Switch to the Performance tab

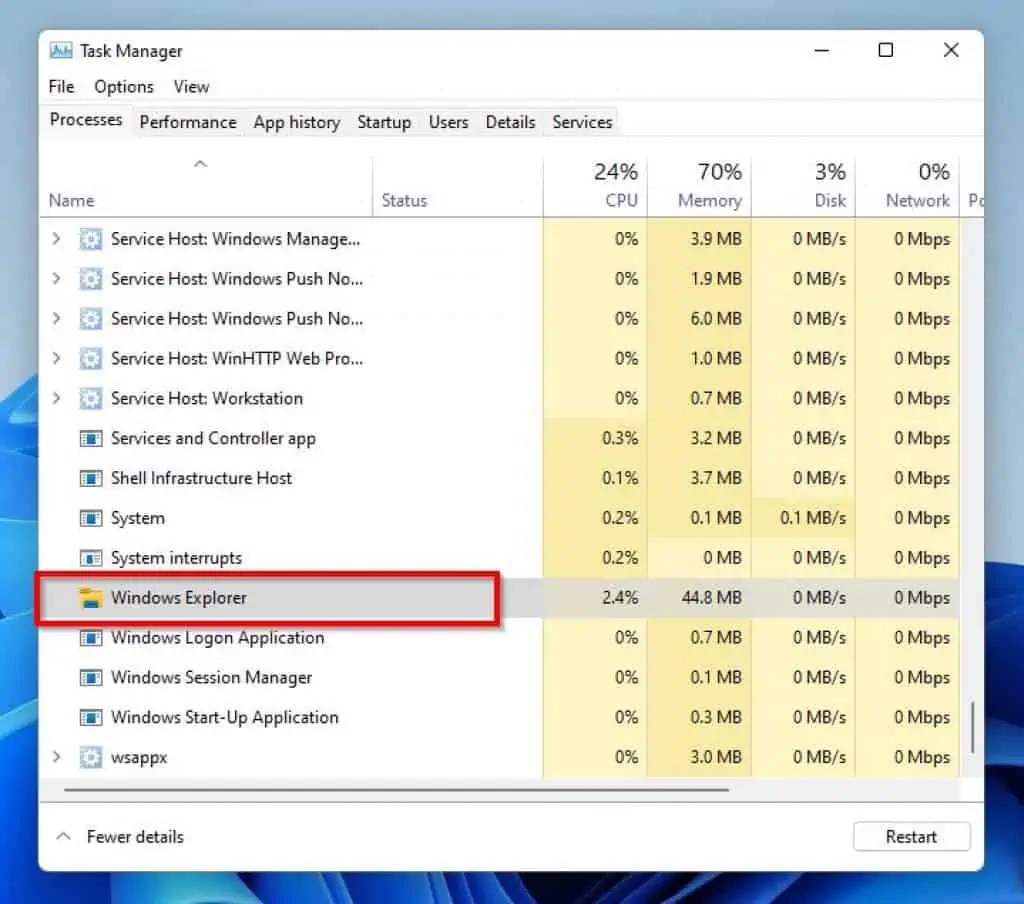pyautogui.click(x=188, y=121)
